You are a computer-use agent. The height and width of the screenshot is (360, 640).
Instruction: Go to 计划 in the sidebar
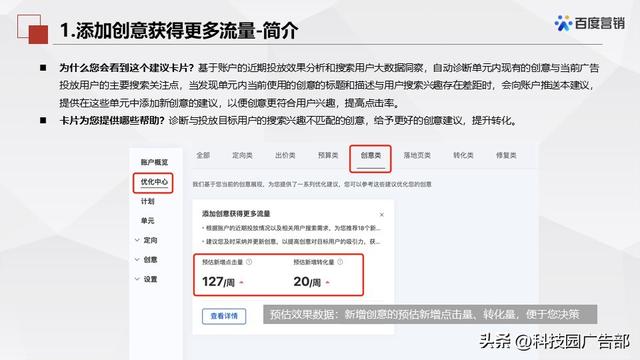[x=147, y=201]
